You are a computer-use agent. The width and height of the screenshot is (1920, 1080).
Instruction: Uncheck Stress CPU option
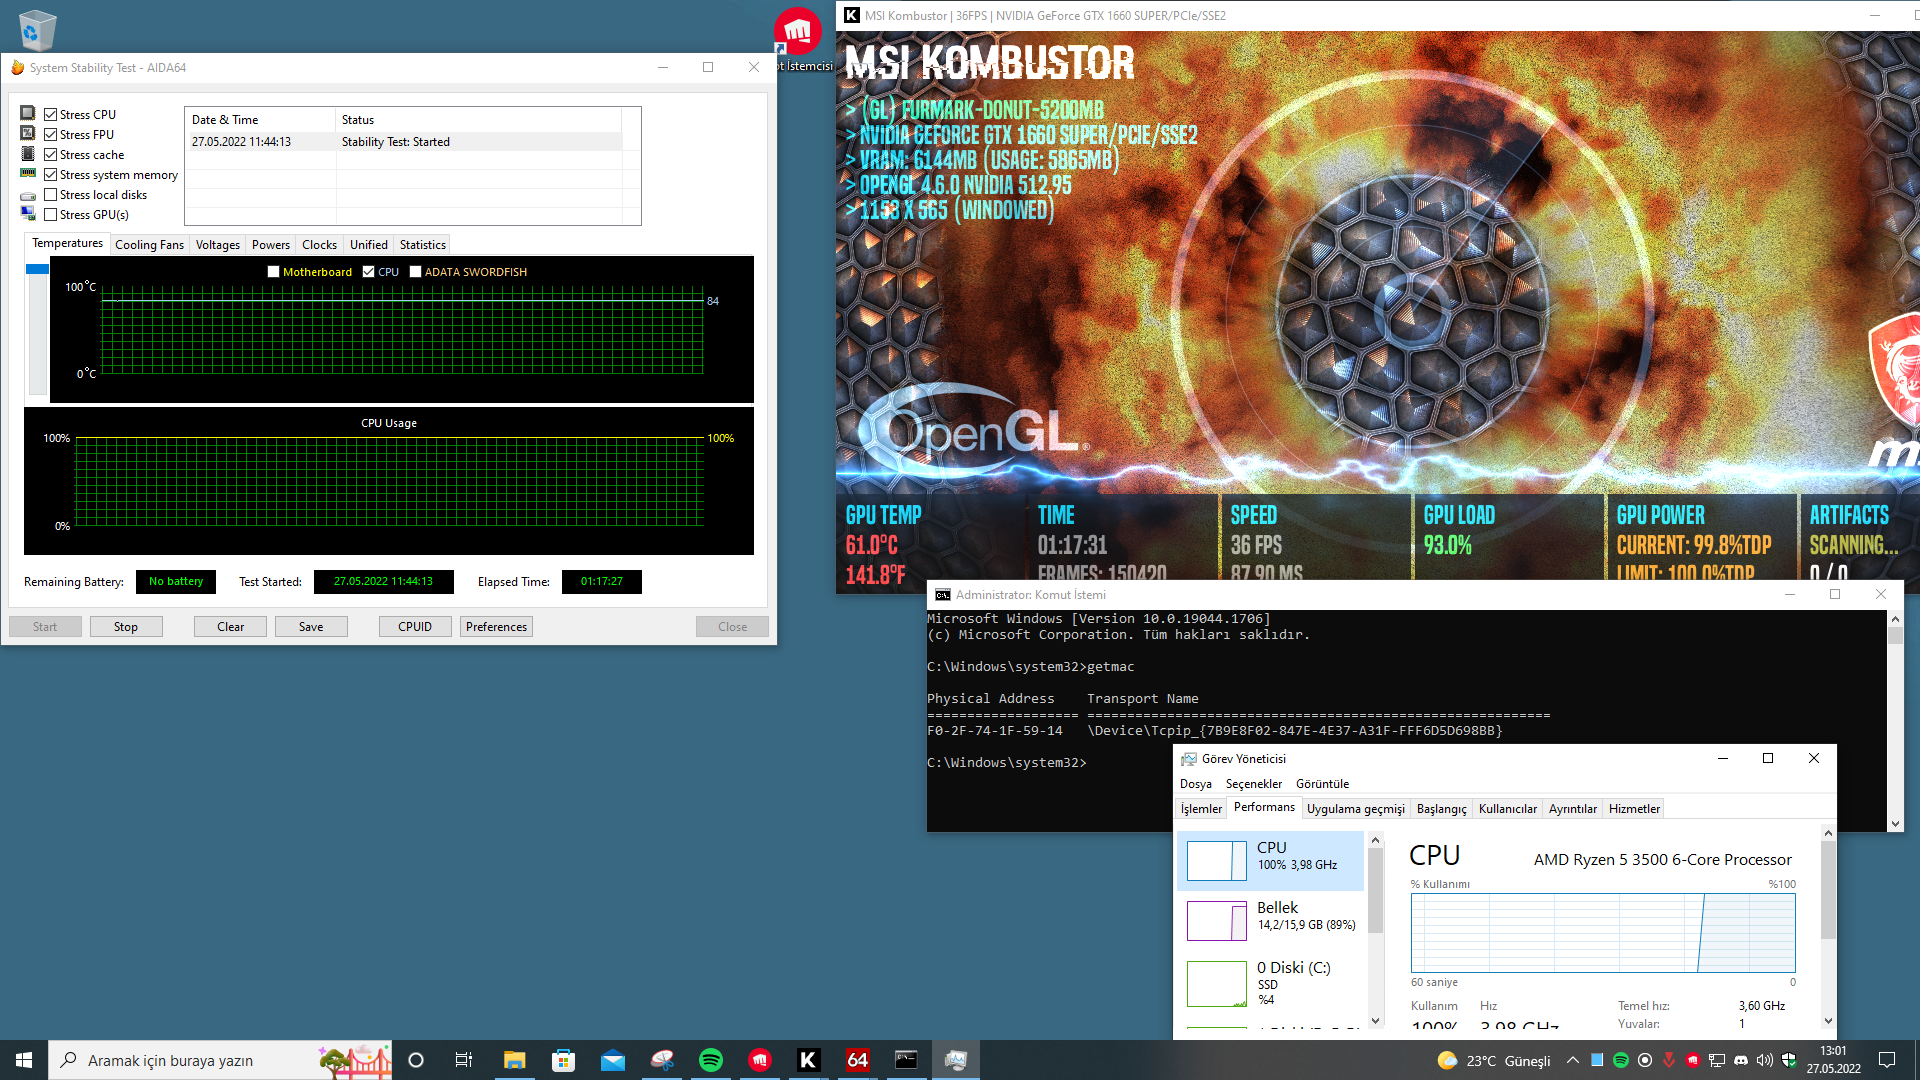click(50, 115)
